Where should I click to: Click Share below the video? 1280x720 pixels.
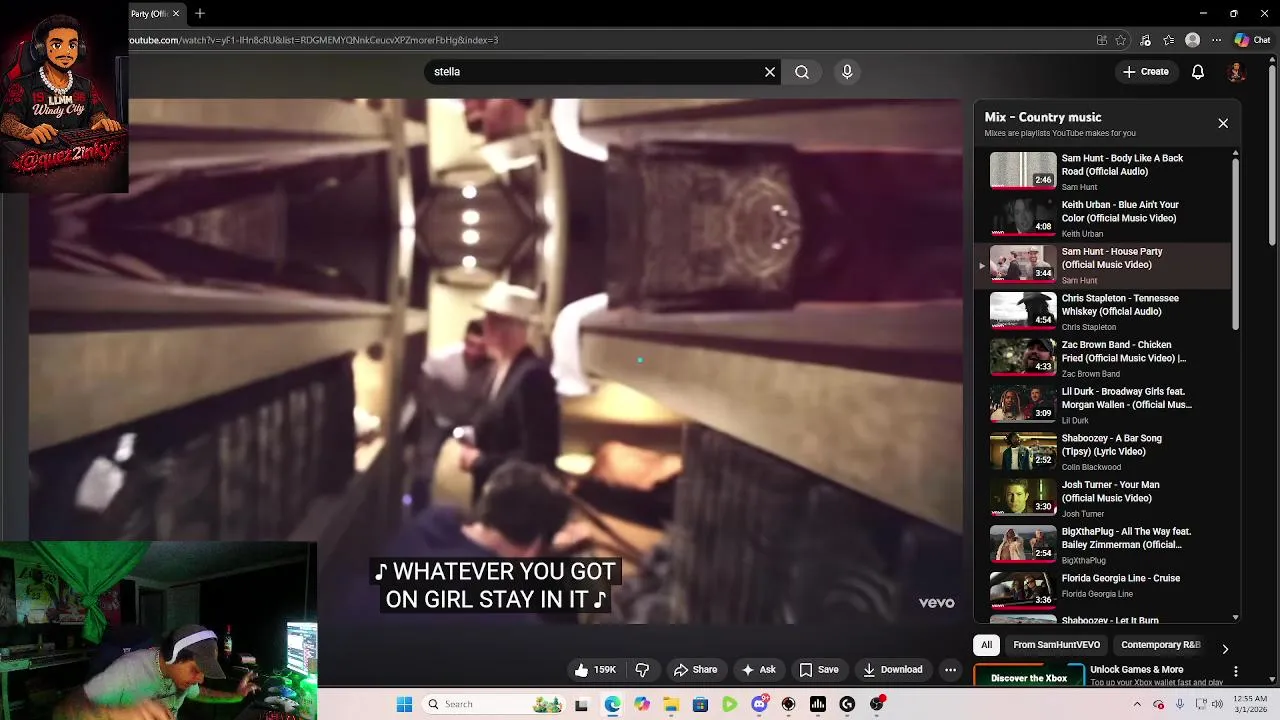pos(695,670)
